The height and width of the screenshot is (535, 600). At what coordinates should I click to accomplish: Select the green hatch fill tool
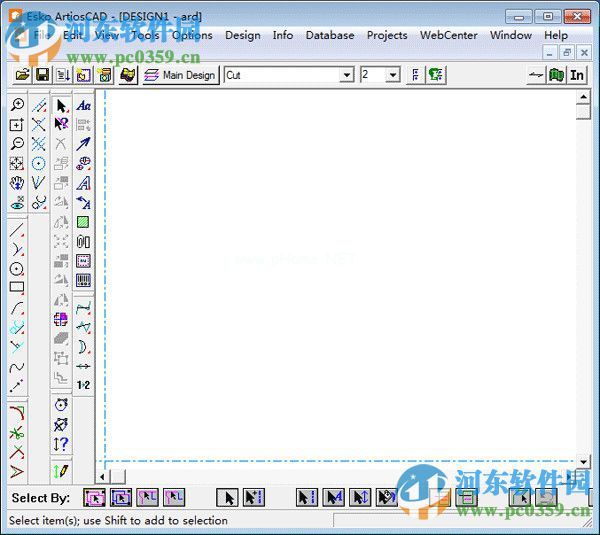[x=83, y=222]
